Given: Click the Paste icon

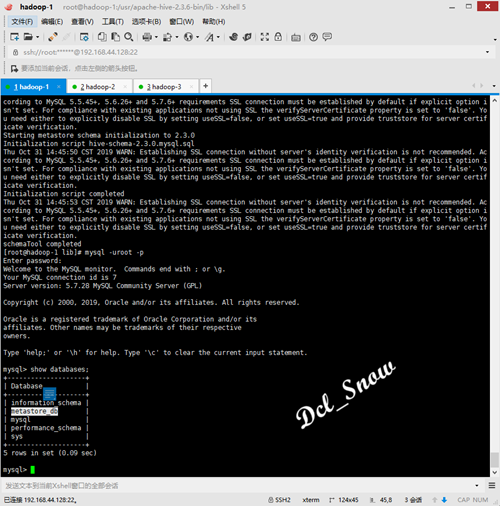Looking at the screenshot, I should coord(115,37).
